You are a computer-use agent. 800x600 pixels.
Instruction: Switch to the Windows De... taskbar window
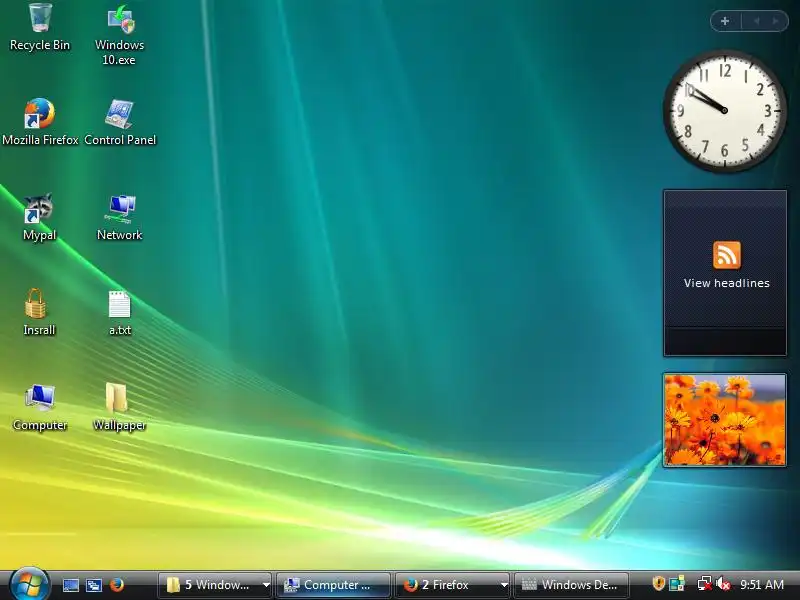tap(571, 585)
